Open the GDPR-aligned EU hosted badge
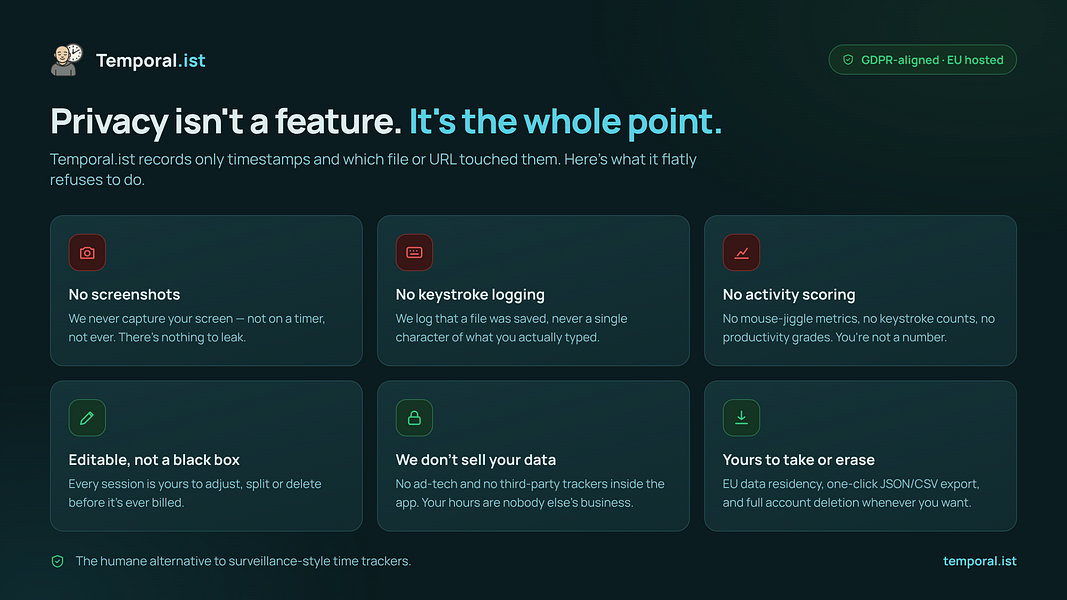The height and width of the screenshot is (600, 1067). click(x=922, y=60)
